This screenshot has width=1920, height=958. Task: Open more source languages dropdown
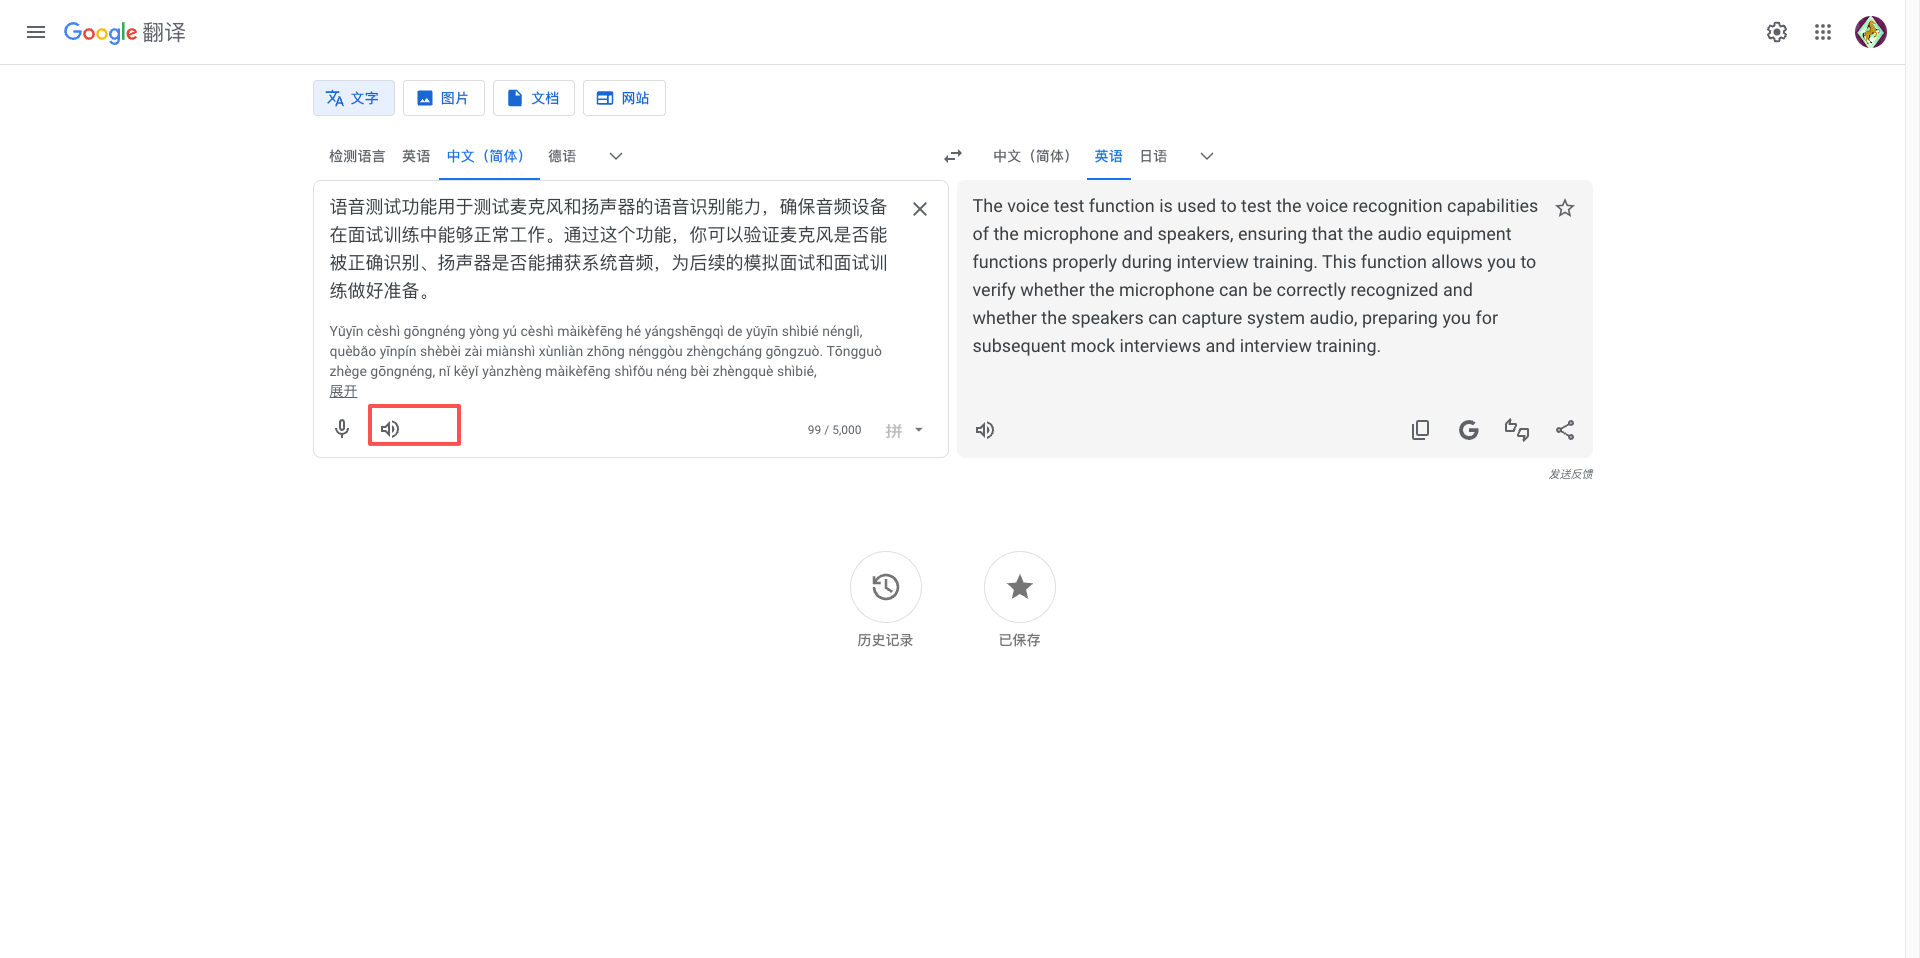pos(615,157)
